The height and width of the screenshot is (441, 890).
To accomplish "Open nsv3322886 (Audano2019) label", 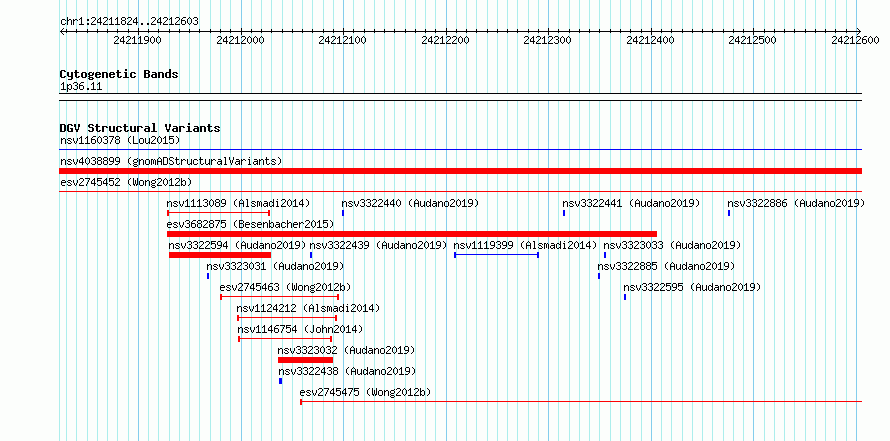I will (796, 203).
